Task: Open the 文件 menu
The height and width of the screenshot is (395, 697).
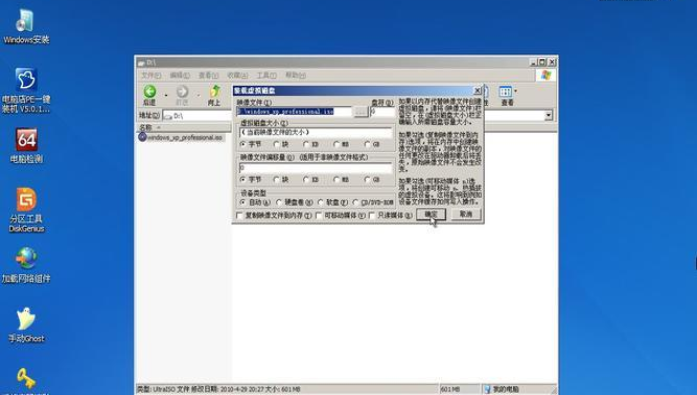Action: 151,75
